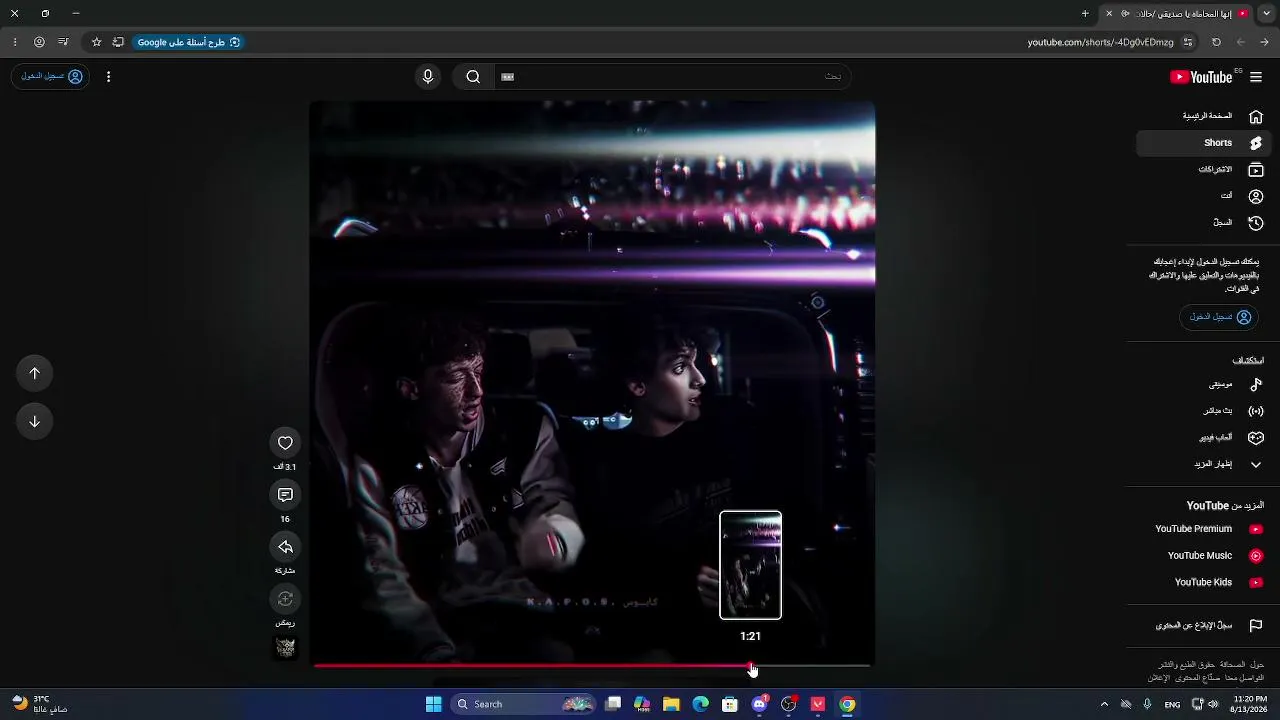1280x720 pixels.
Task: Sign in using the top-left account button
Action: coord(51,77)
